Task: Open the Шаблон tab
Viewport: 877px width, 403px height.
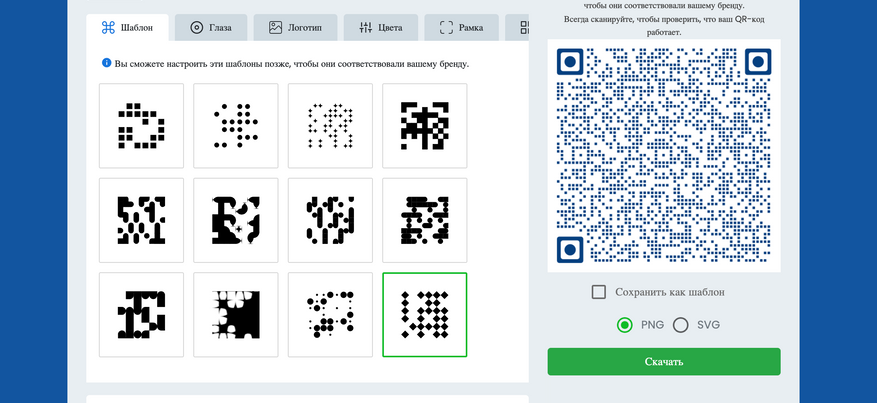Action: point(128,28)
